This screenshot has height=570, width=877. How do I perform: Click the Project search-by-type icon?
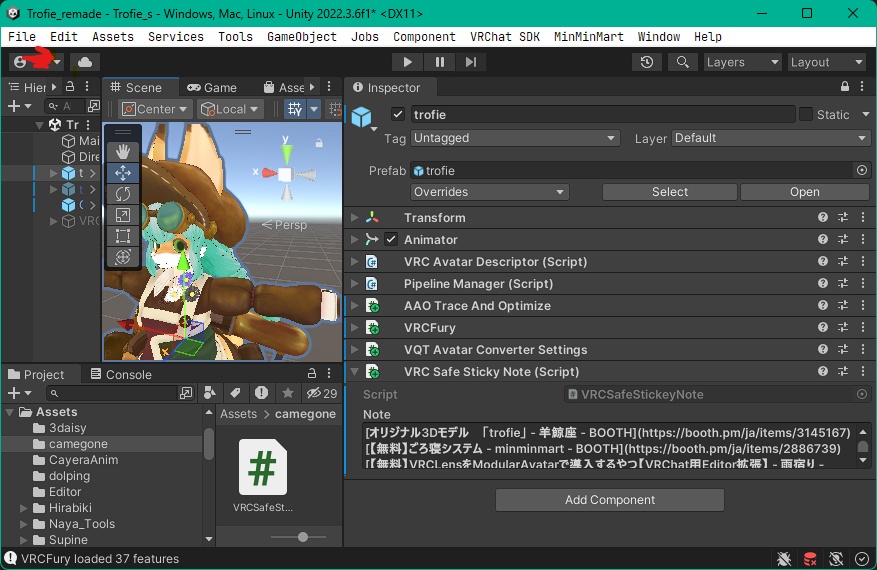[210, 393]
